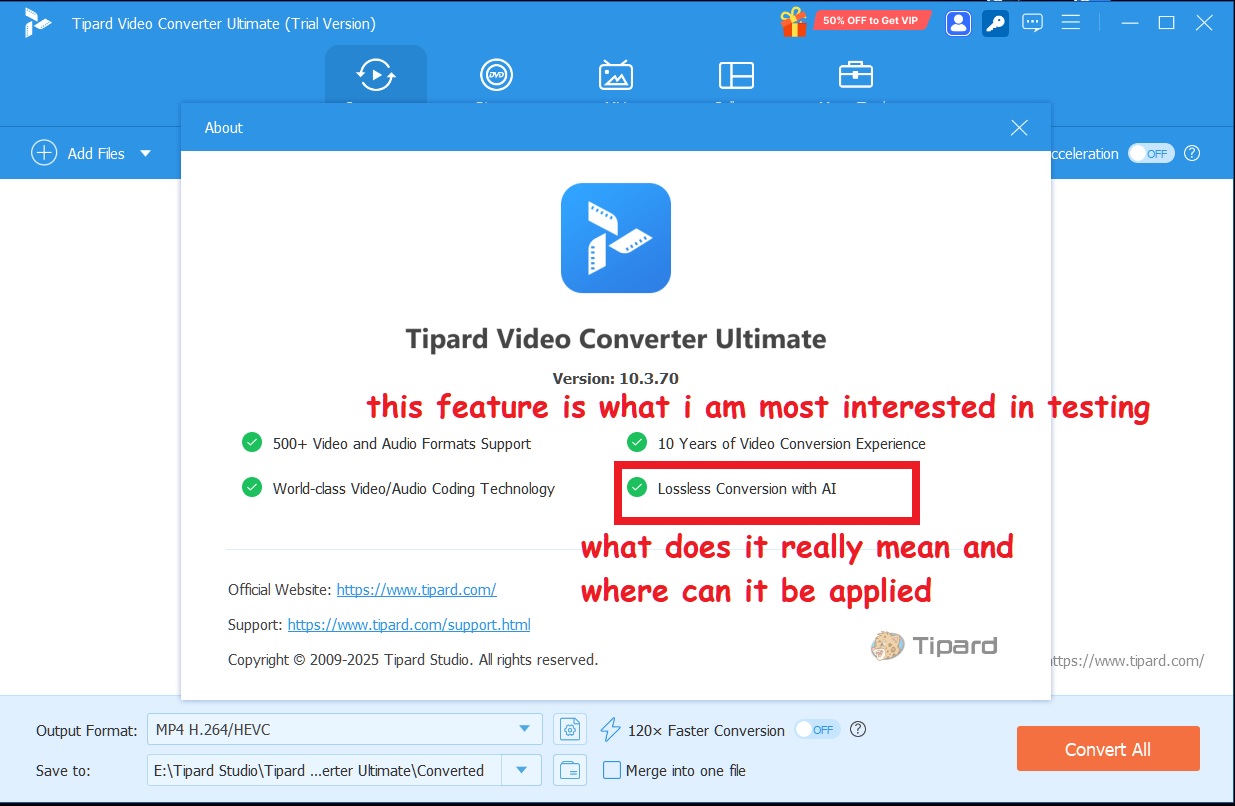Click the World-class Video/Audio Coding Technology text
The height and width of the screenshot is (806, 1235).
(x=414, y=489)
